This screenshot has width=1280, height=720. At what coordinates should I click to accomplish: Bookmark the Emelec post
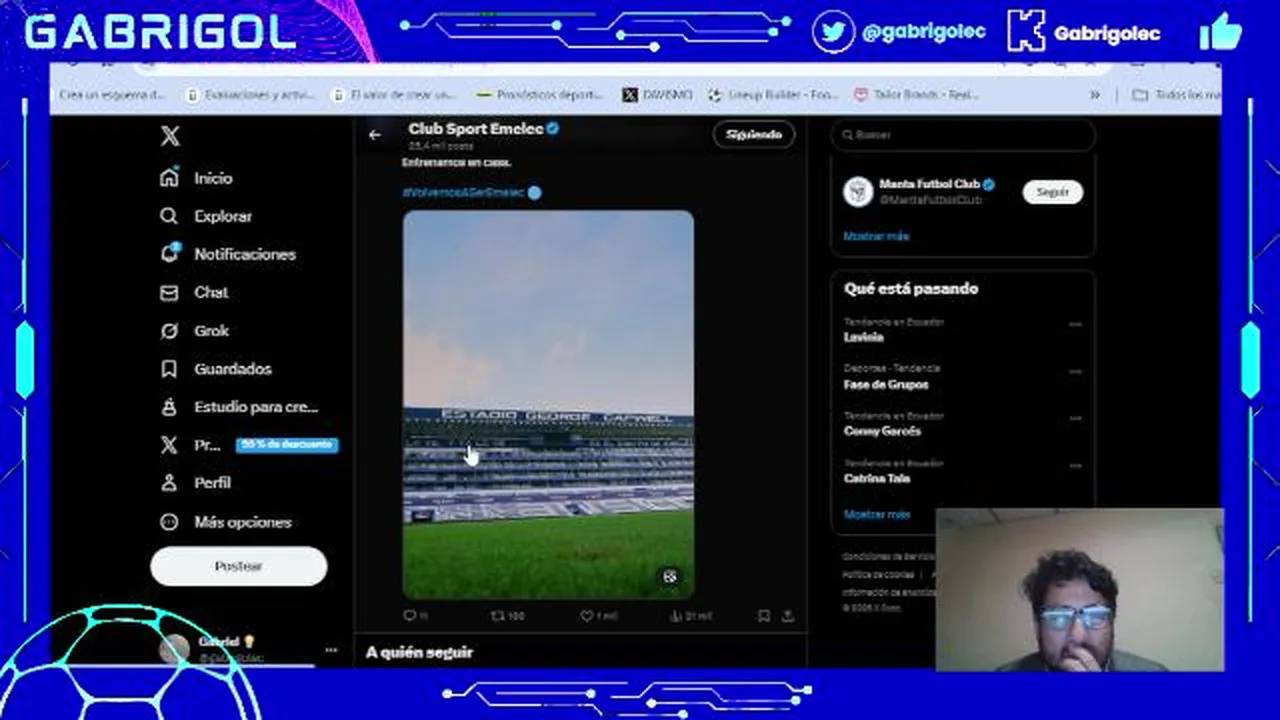click(763, 616)
